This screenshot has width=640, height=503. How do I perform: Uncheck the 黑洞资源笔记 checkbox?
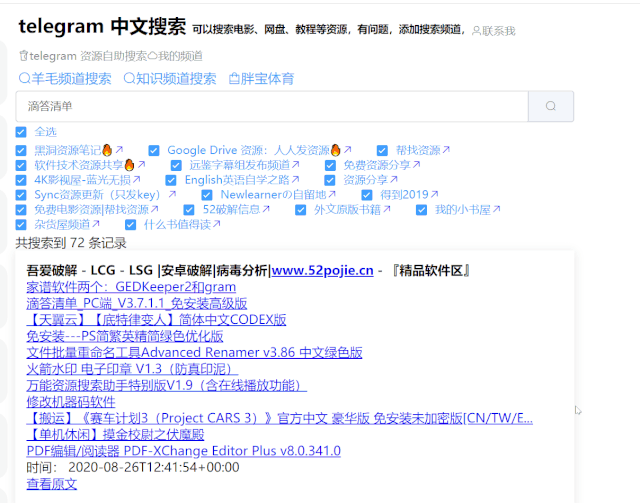click(21, 151)
